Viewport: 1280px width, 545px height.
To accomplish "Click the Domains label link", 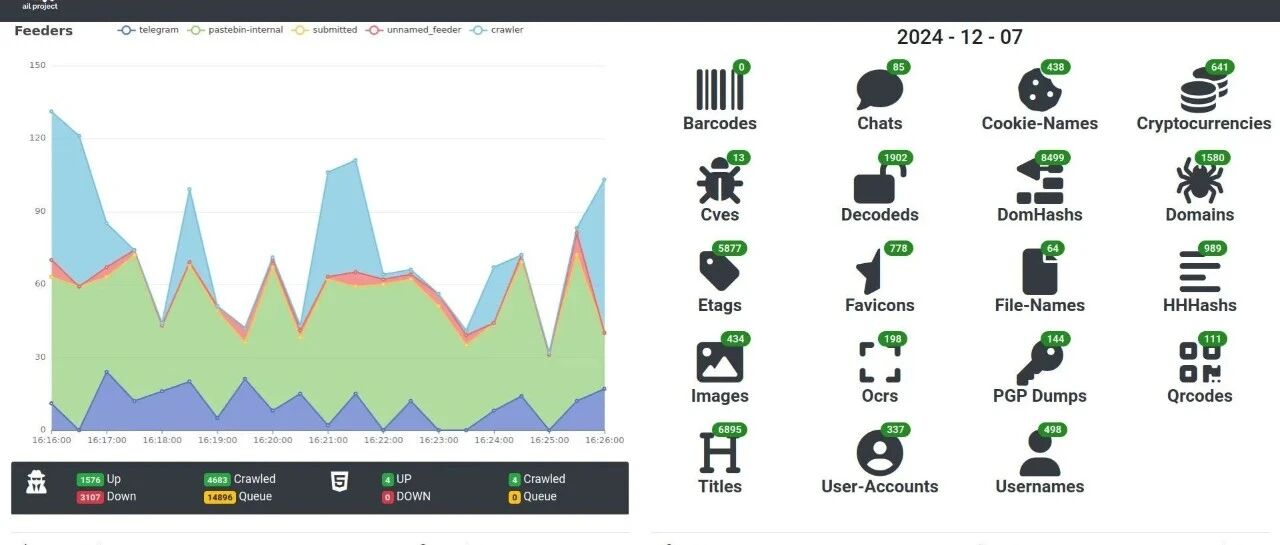I will coord(1200,215).
